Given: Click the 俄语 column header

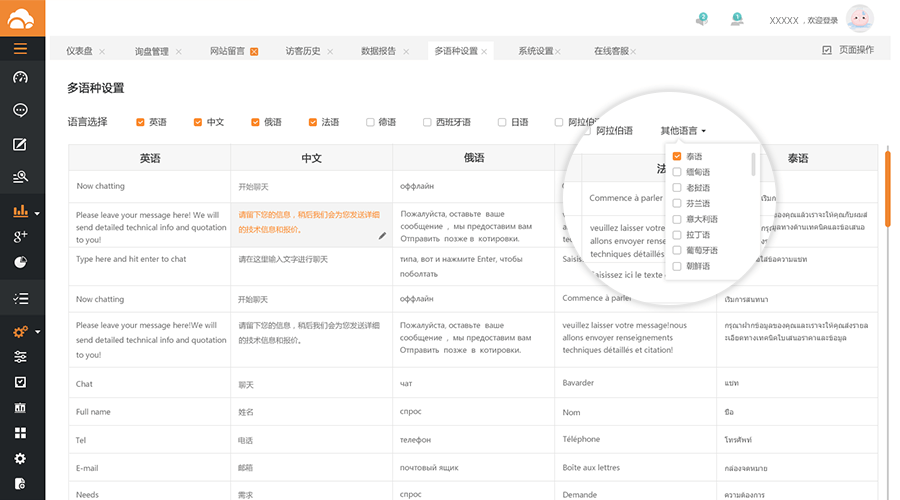Looking at the screenshot, I should tap(474, 158).
